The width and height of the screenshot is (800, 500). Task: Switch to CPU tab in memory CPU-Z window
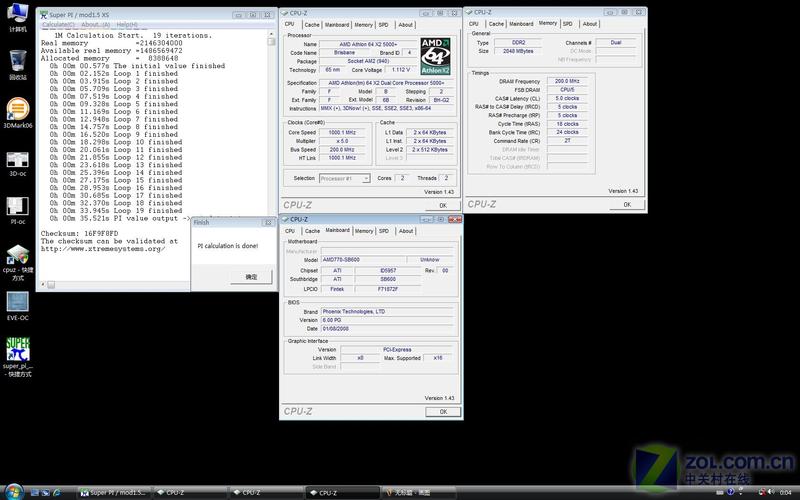tap(474, 24)
